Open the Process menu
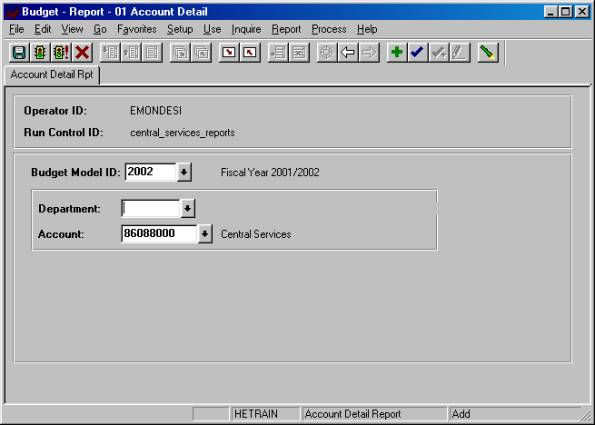 coord(329,29)
